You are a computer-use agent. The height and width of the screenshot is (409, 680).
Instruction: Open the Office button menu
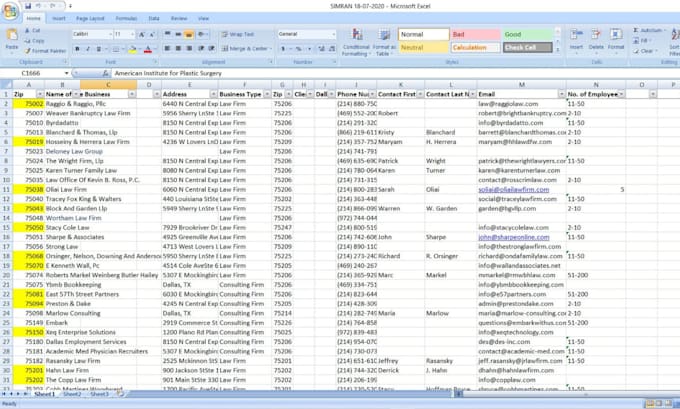pos(10,10)
